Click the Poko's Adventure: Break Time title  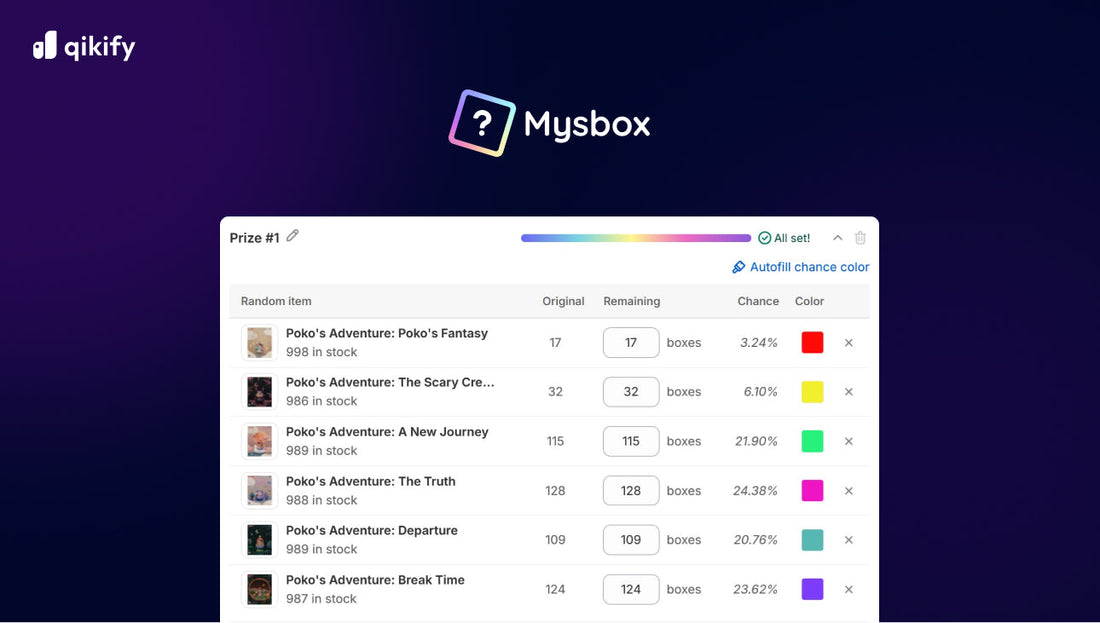pyautogui.click(x=375, y=580)
